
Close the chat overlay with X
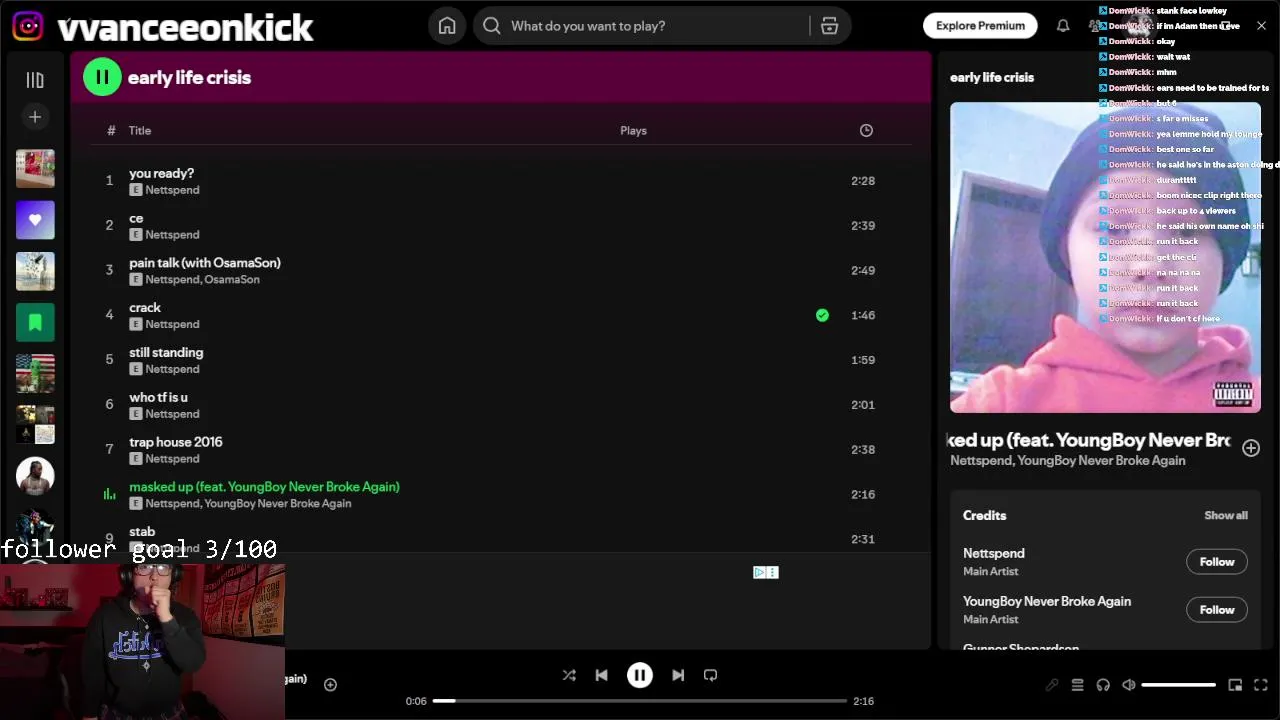pyautogui.click(x=1261, y=26)
